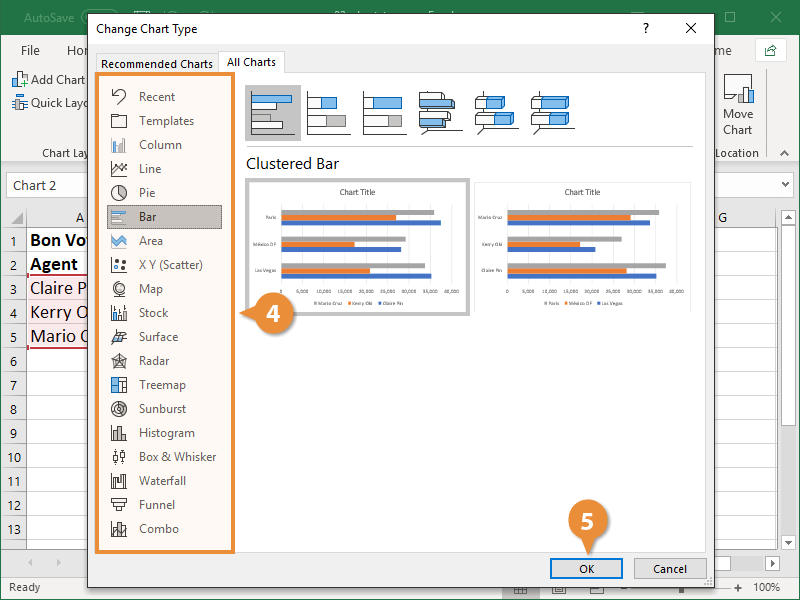Click the vertical scrollbar down arrow

pos(788,543)
